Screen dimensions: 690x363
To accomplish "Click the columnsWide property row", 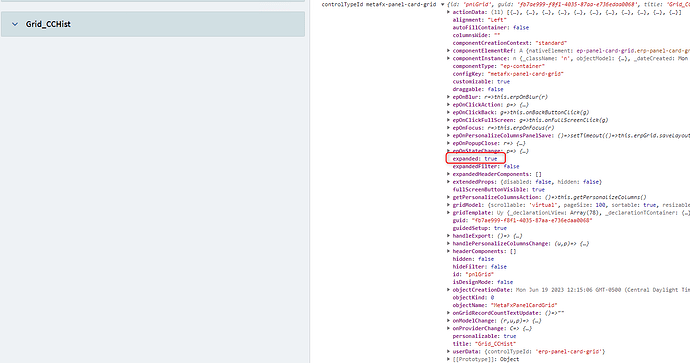I will coord(477,35).
